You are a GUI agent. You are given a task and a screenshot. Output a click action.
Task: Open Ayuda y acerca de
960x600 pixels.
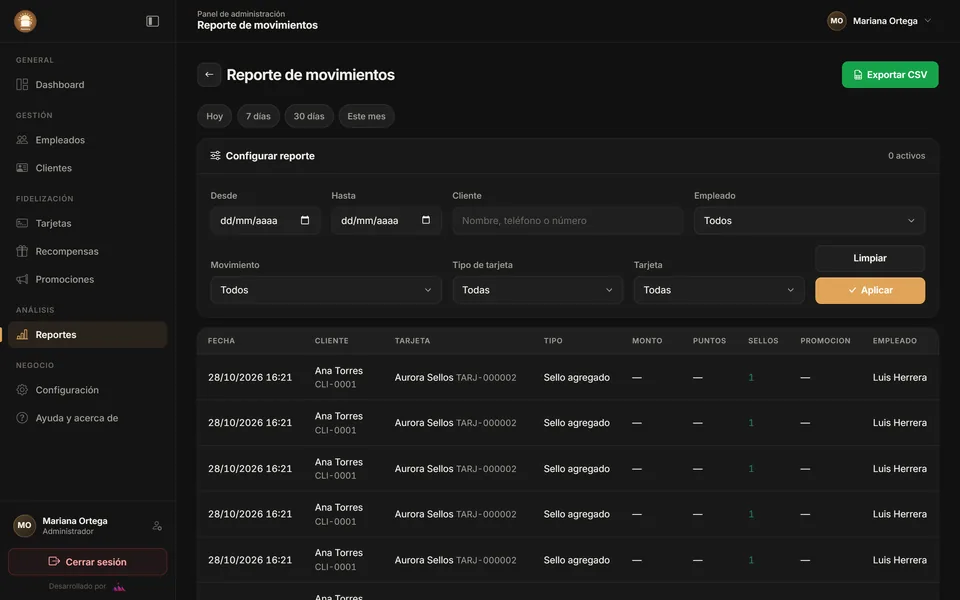tap(88, 418)
